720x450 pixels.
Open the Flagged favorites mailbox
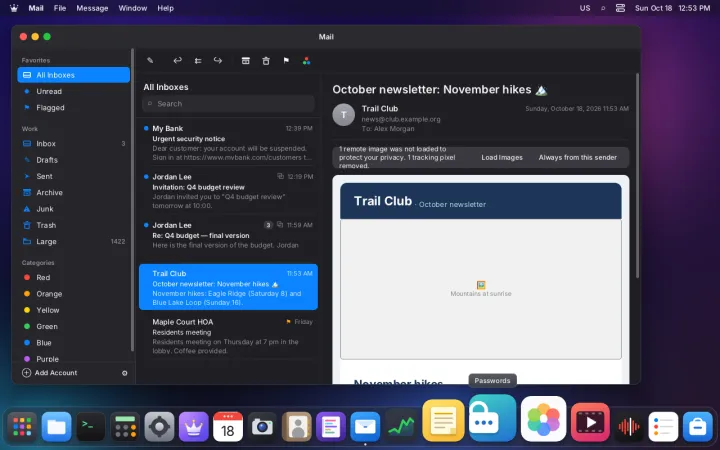point(73,107)
